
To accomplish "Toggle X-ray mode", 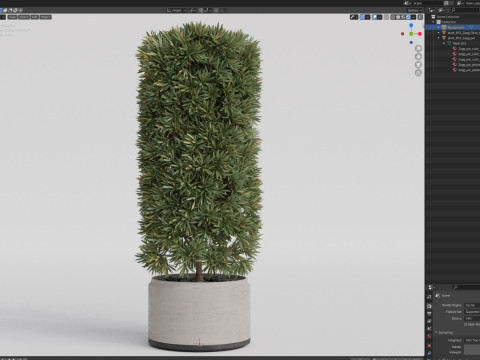I will [x=386, y=17].
